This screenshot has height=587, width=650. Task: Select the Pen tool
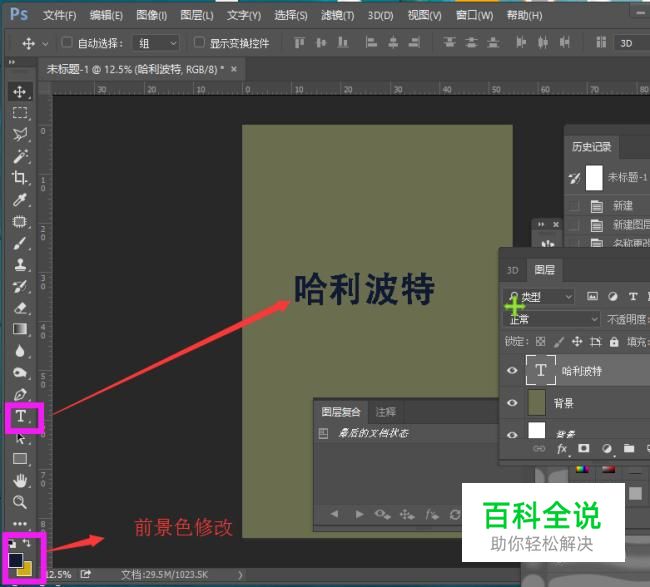pos(19,394)
